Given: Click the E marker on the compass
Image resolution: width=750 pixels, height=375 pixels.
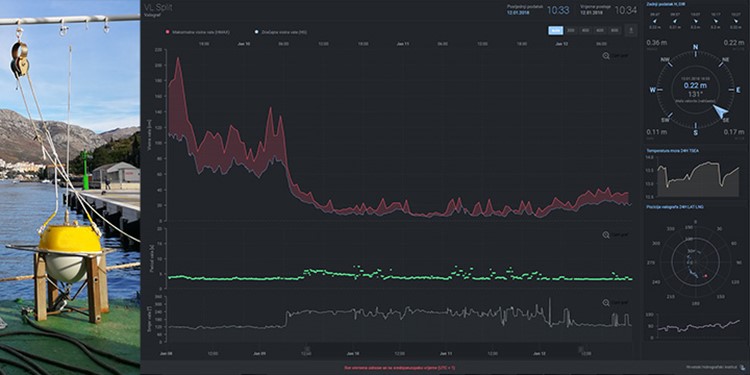Looking at the screenshot, I should (x=738, y=90).
